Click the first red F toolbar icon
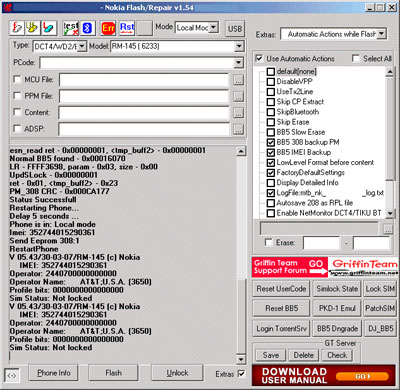This screenshot has width=400, height=390. tap(17, 28)
